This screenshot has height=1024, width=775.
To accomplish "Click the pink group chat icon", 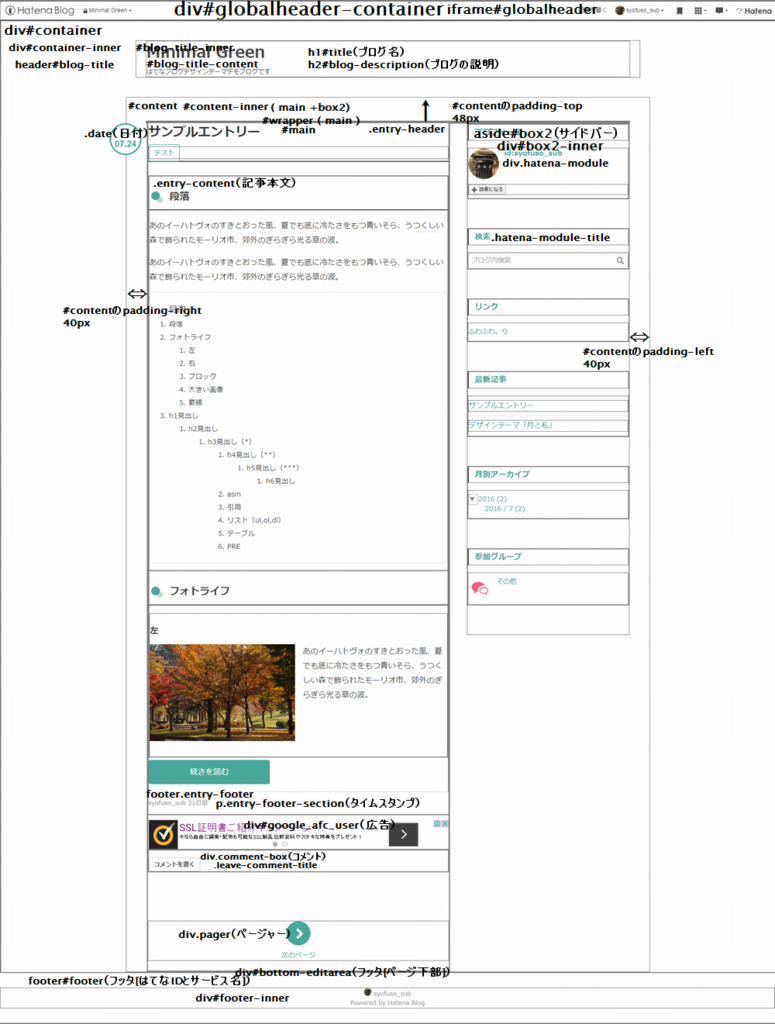I will pos(480,588).
